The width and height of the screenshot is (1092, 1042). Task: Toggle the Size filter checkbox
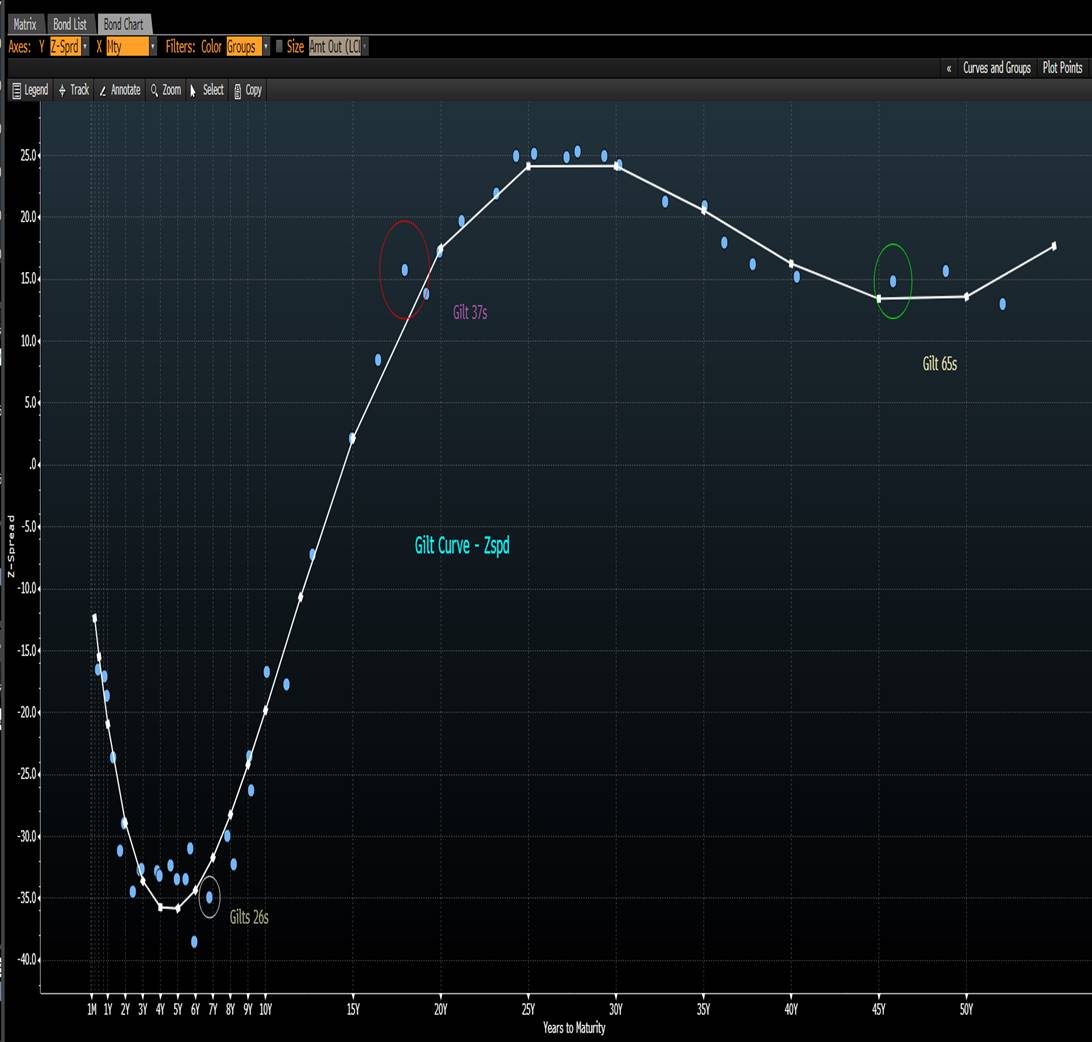(280, 47)
